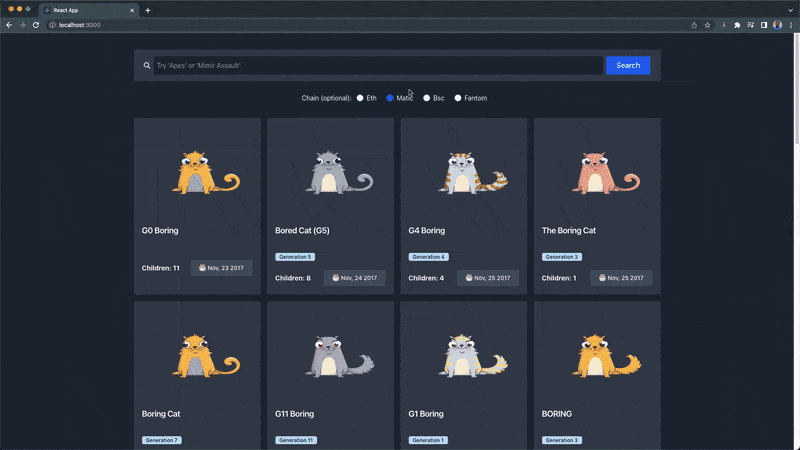Click the browser forward arrow

22,25
